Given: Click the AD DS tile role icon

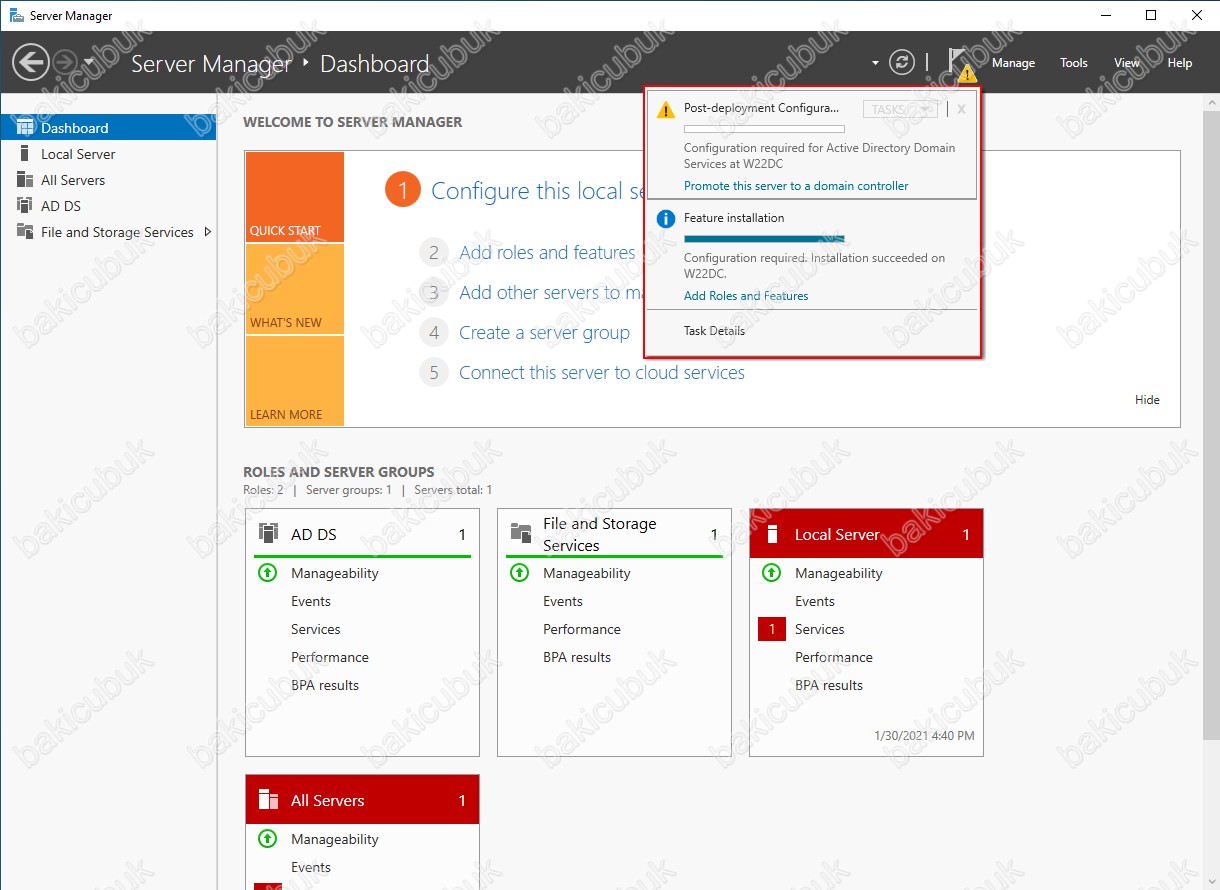Looking at the screenshot, I should click(268, 533).
